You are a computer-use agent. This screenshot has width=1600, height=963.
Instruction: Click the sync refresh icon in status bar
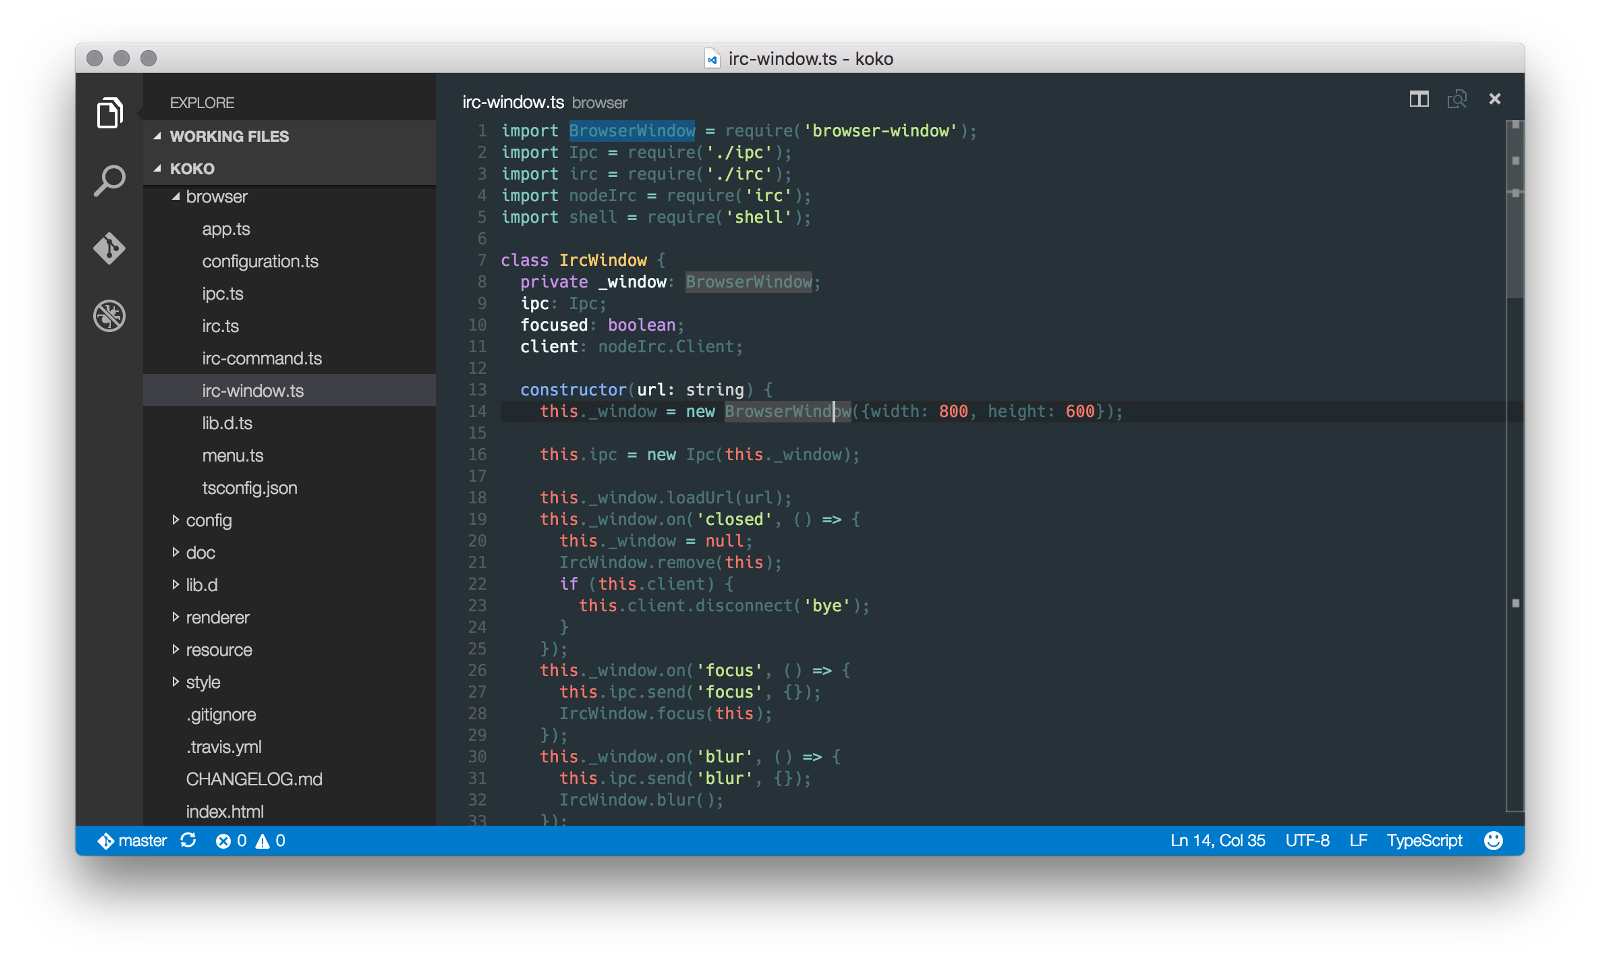pos(188,840)
